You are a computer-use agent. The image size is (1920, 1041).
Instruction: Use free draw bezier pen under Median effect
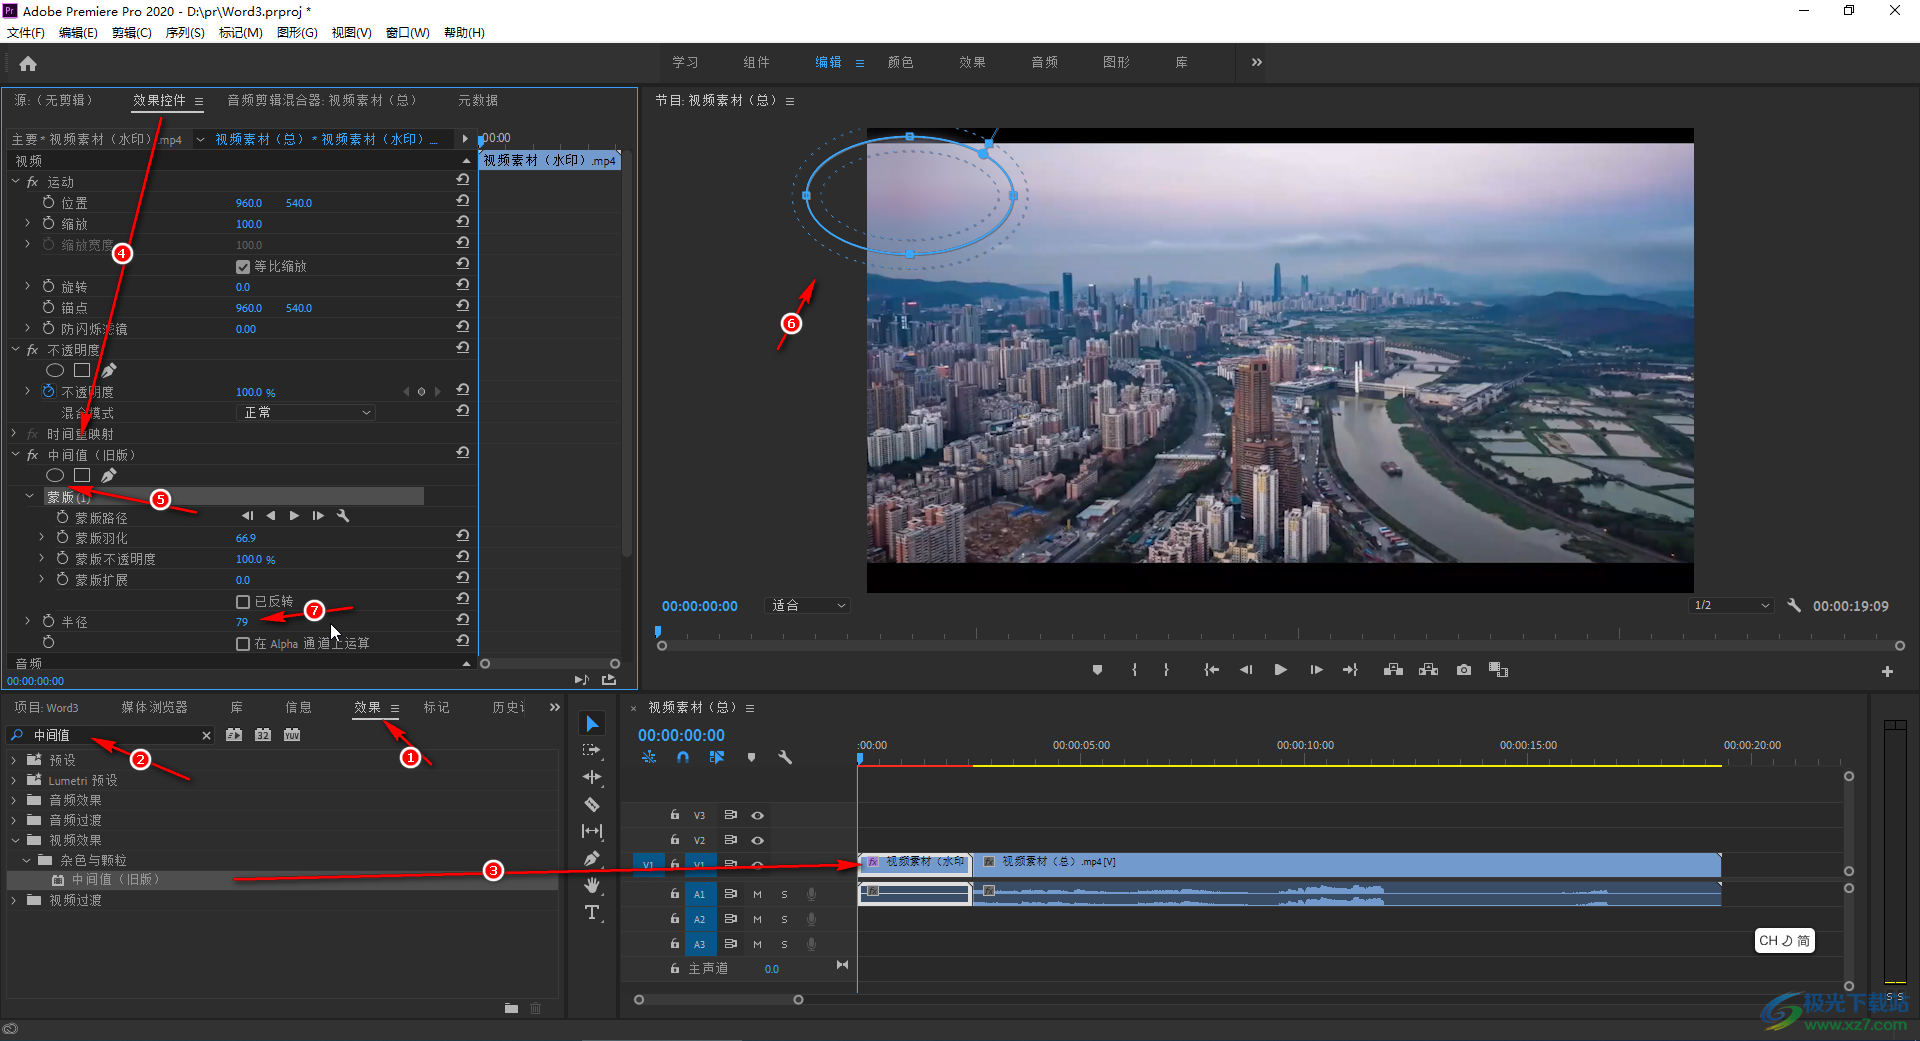pos(108,475)
